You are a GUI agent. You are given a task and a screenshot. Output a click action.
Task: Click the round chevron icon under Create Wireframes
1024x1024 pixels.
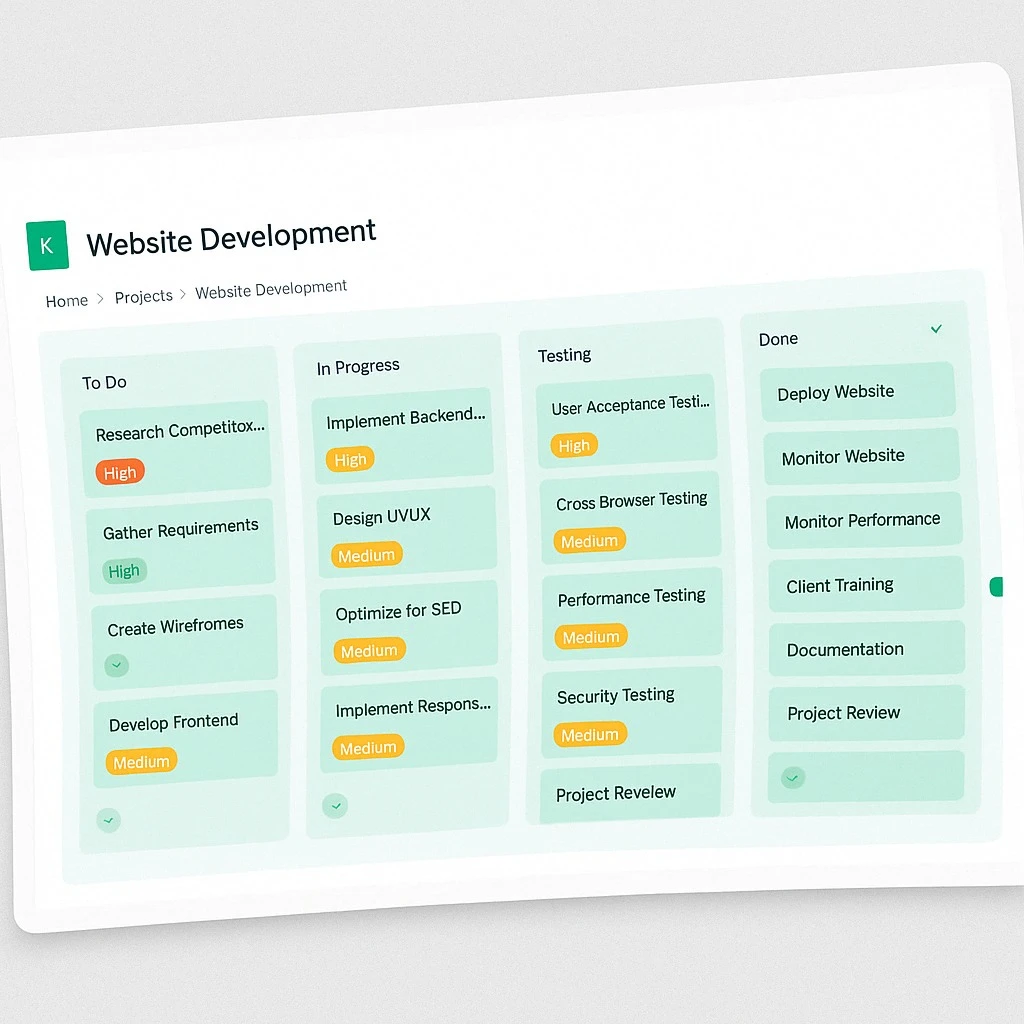tap(117, 665)
